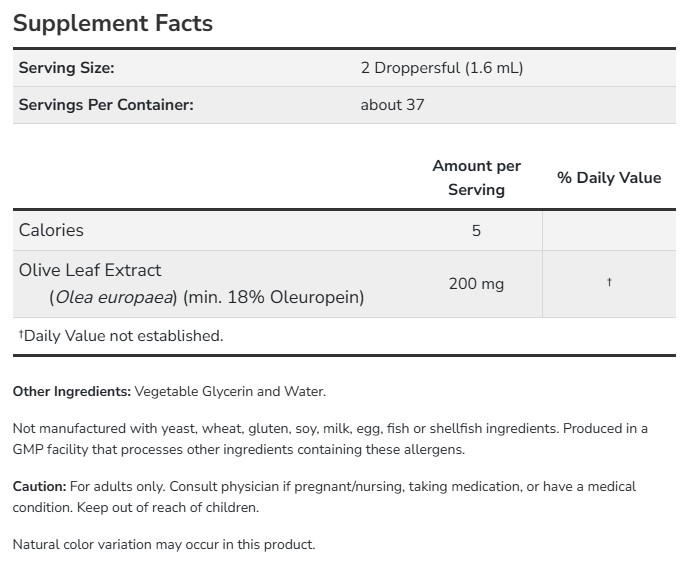Click the Other Ingredients bold label

(71, 391)
